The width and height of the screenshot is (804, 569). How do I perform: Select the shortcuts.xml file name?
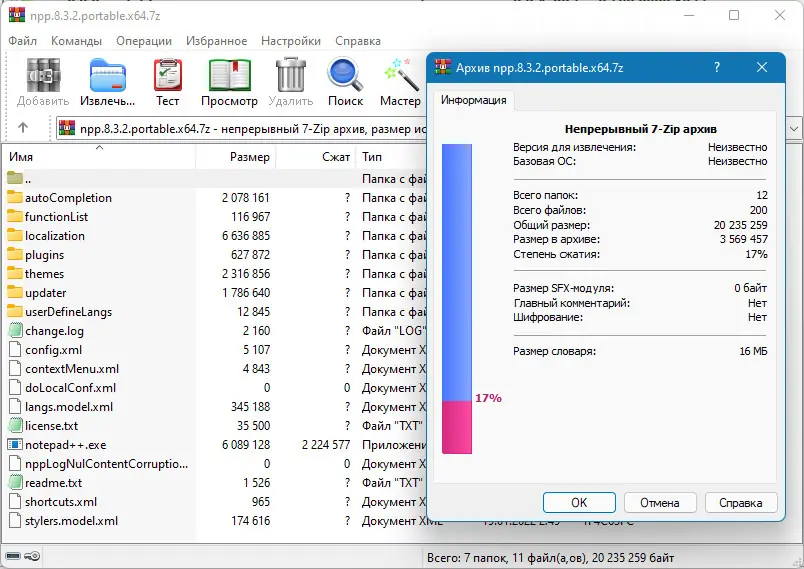(x=61, y=501)
